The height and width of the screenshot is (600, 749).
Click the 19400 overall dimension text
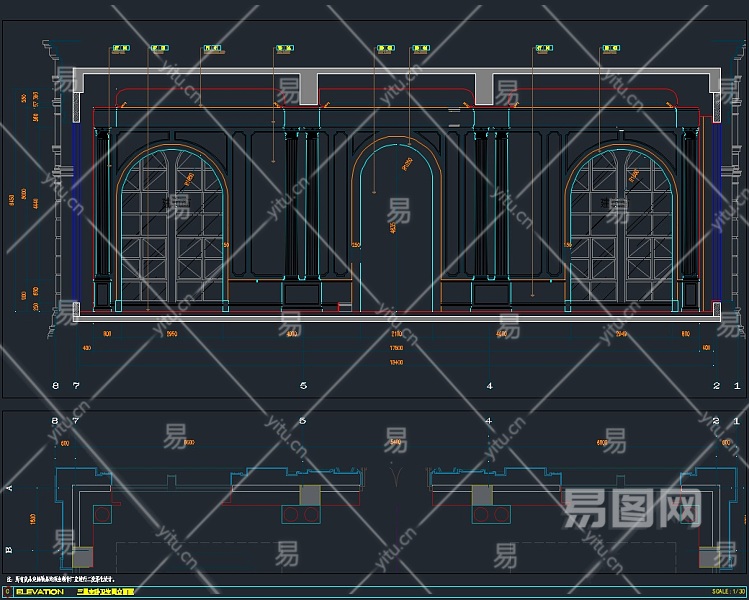(396, 363)
